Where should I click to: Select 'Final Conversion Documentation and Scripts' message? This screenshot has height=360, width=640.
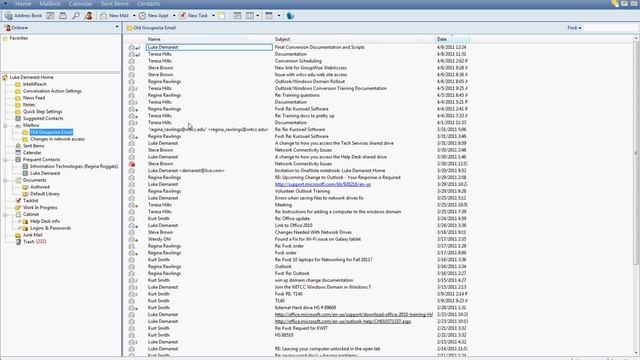point(320,47)
